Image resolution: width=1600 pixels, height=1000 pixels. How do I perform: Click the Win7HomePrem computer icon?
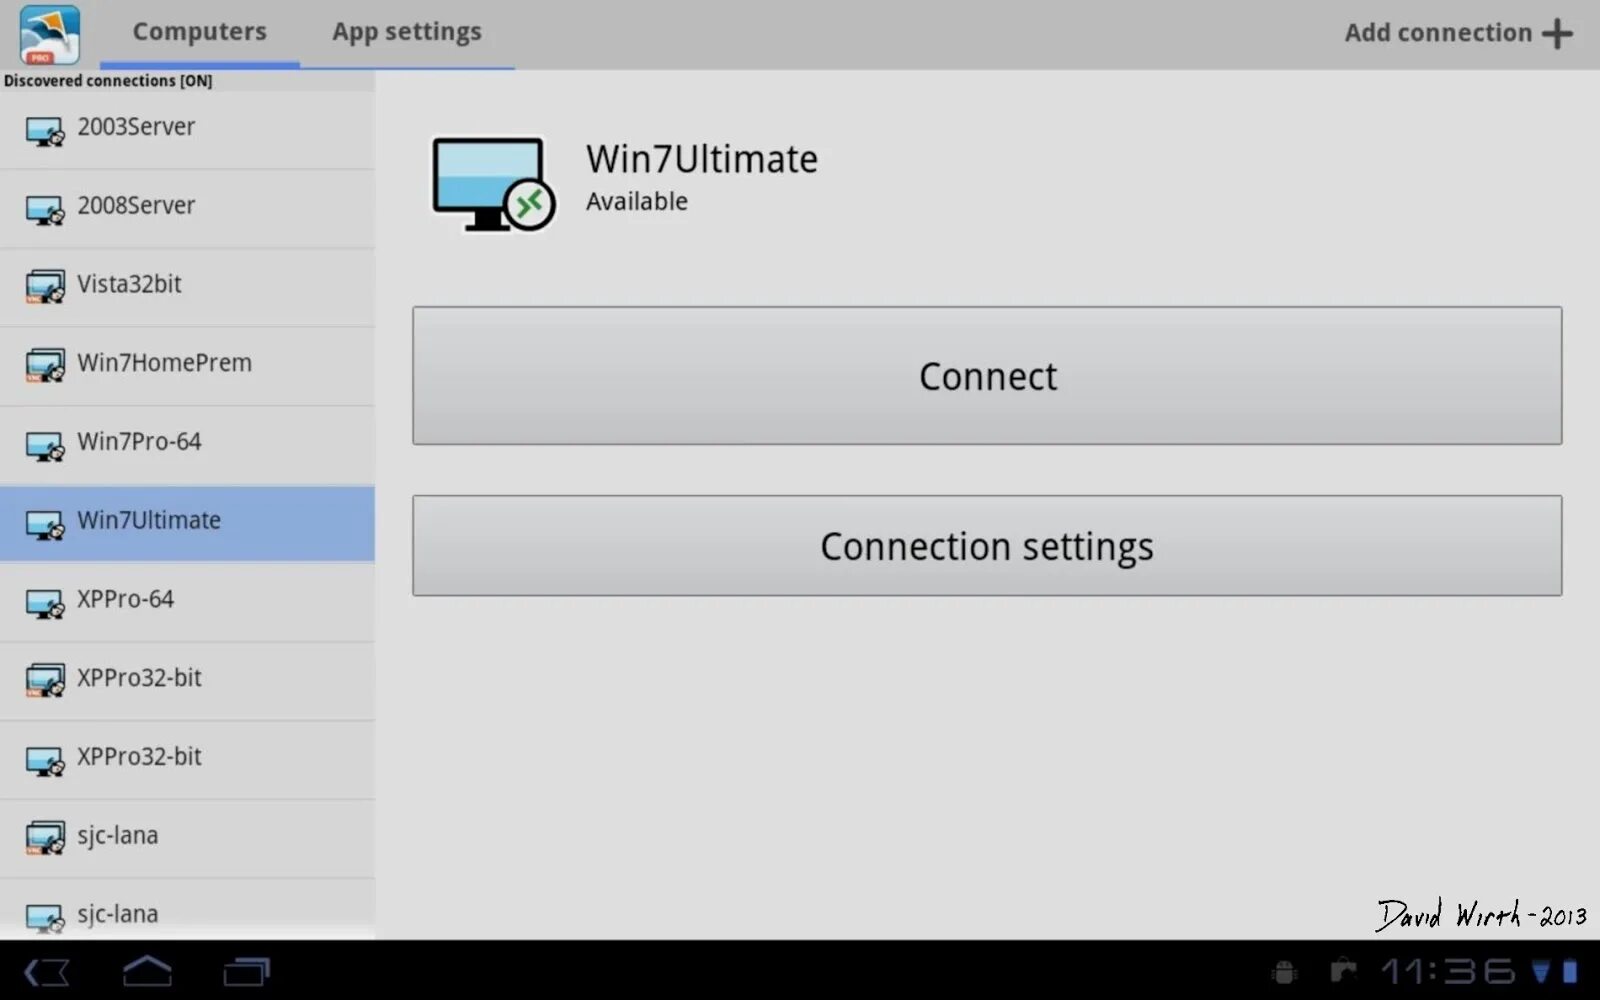[x=45, y=366]
